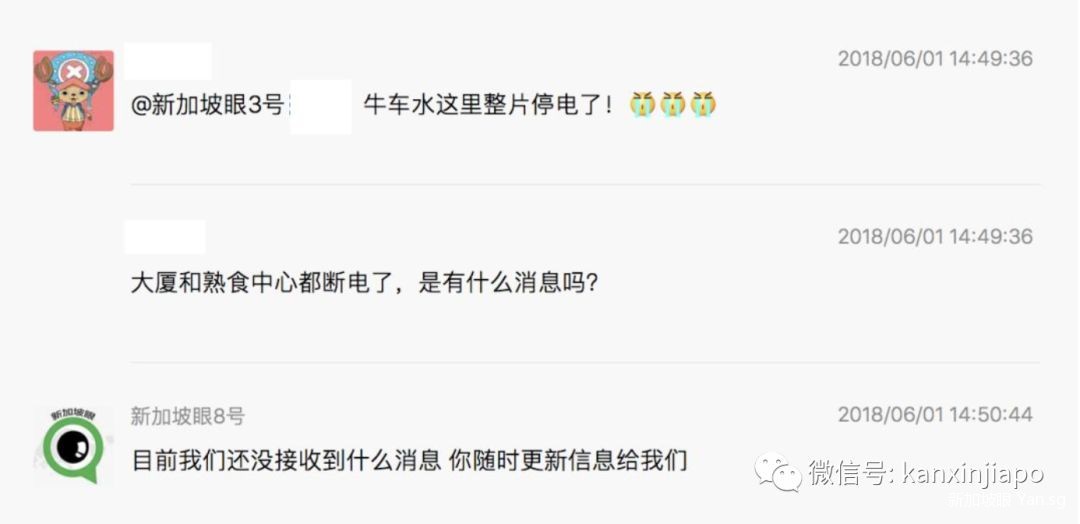The height and width of the screenshot is (524, 1080).
Task: Click the first crying emoji
Action: [642, 104]
